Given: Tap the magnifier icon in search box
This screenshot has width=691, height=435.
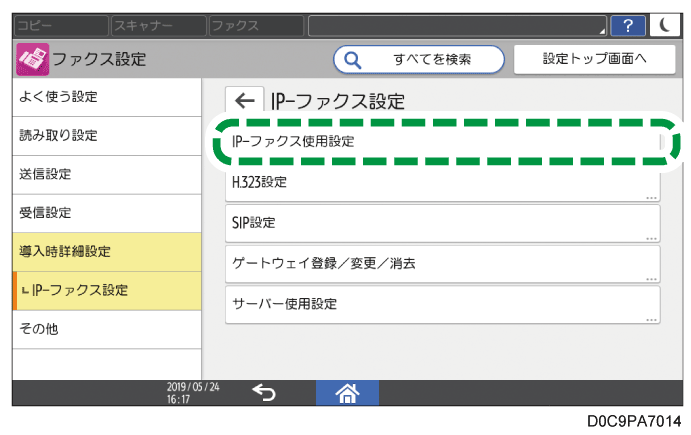Looking at the screenshot, I should pyautogui.click(x=353, y=59).
